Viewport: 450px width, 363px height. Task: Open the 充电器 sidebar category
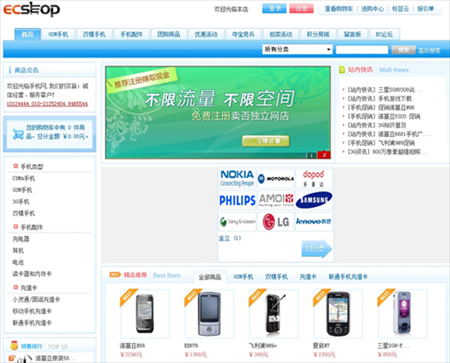[x=21, y=239]
